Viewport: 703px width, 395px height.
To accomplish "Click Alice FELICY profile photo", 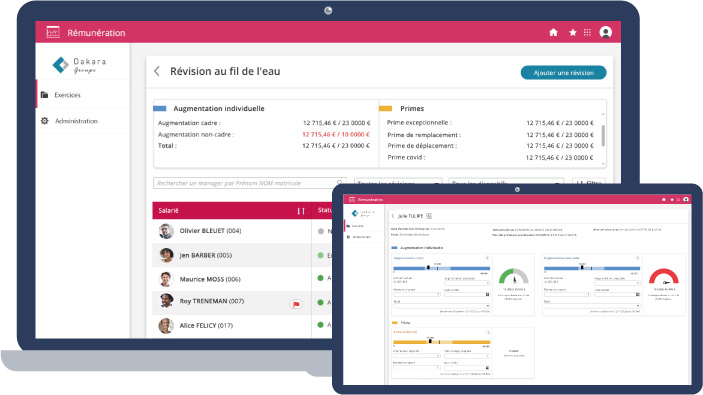I will pos(166,326).
